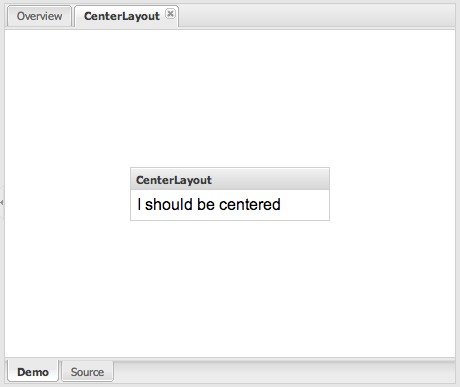Click the word 'centered' in the panel

click(x=250, y=204)
